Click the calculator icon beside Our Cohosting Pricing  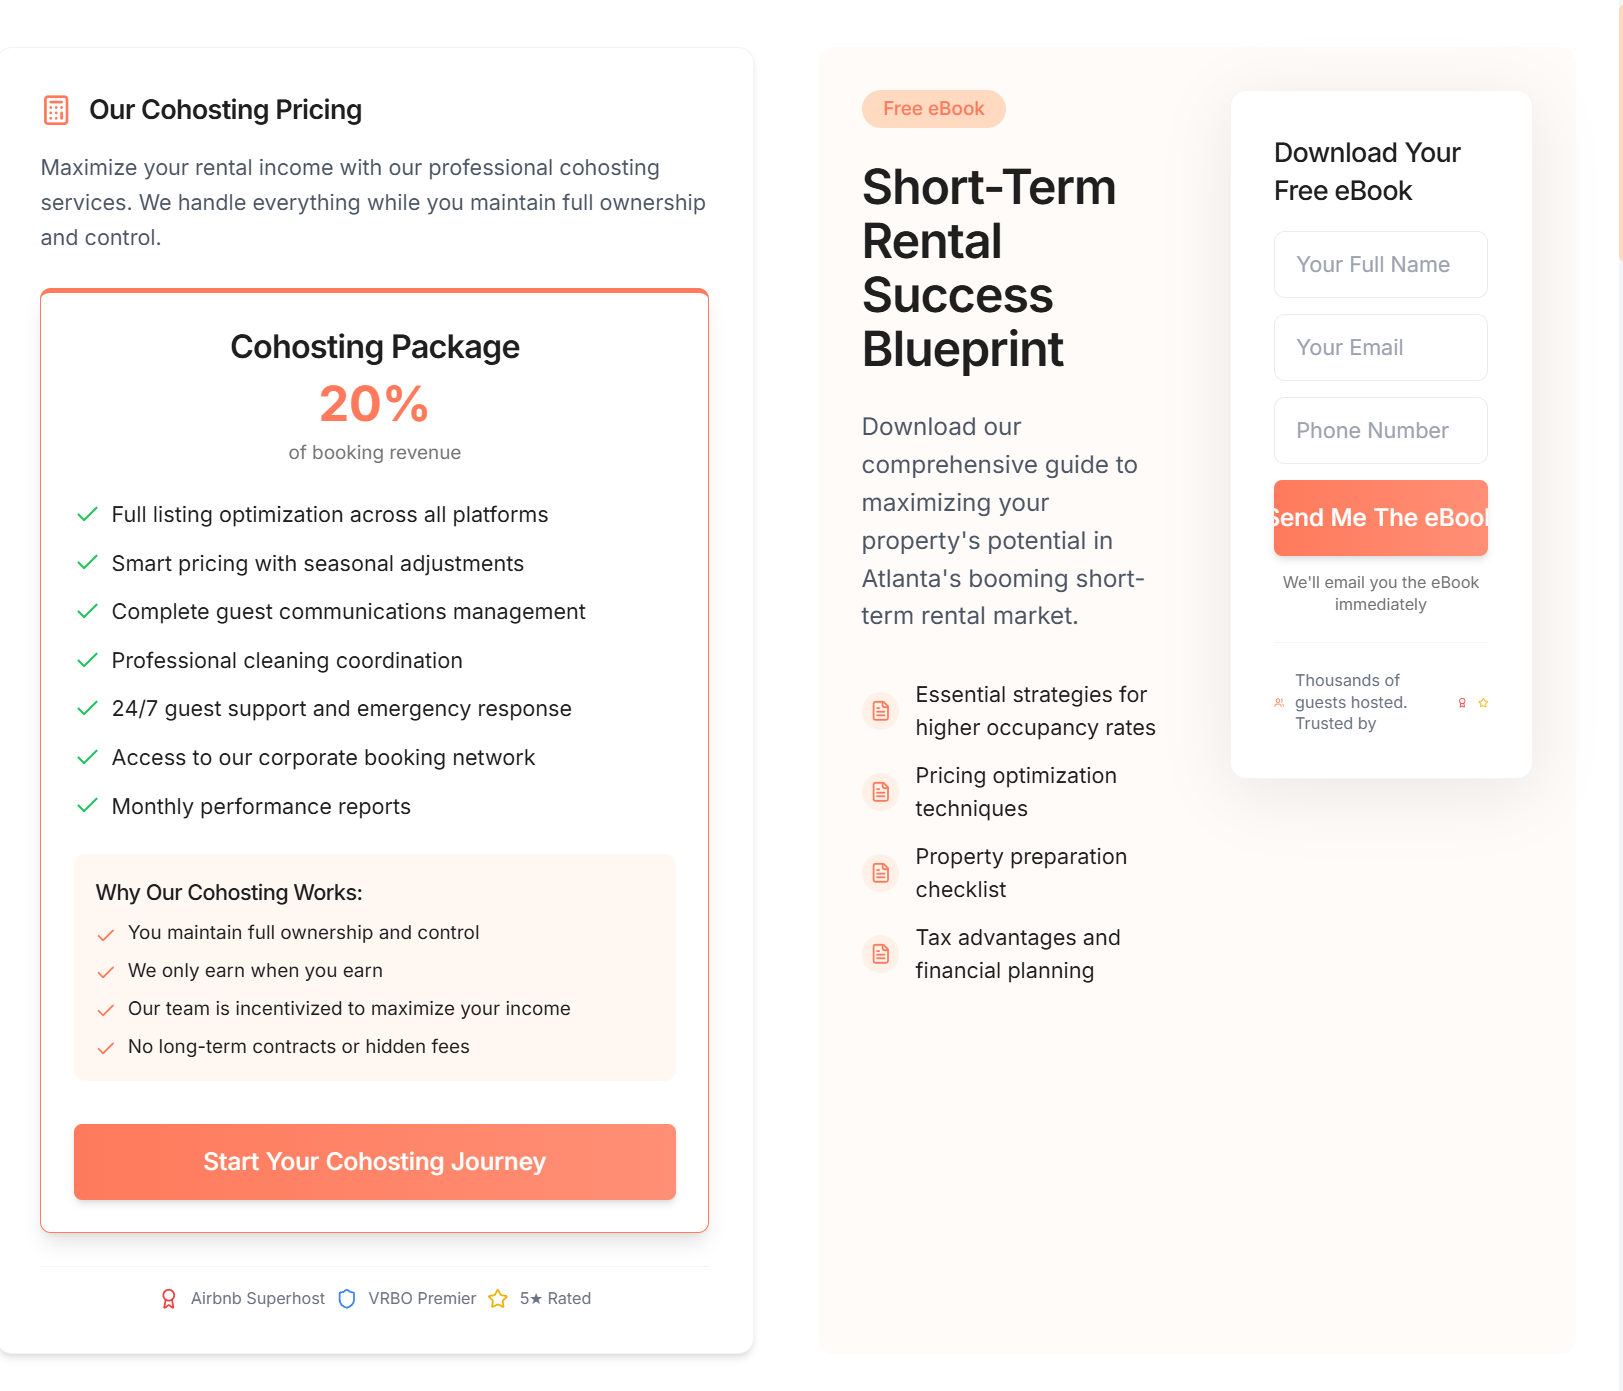coord(56,110)
